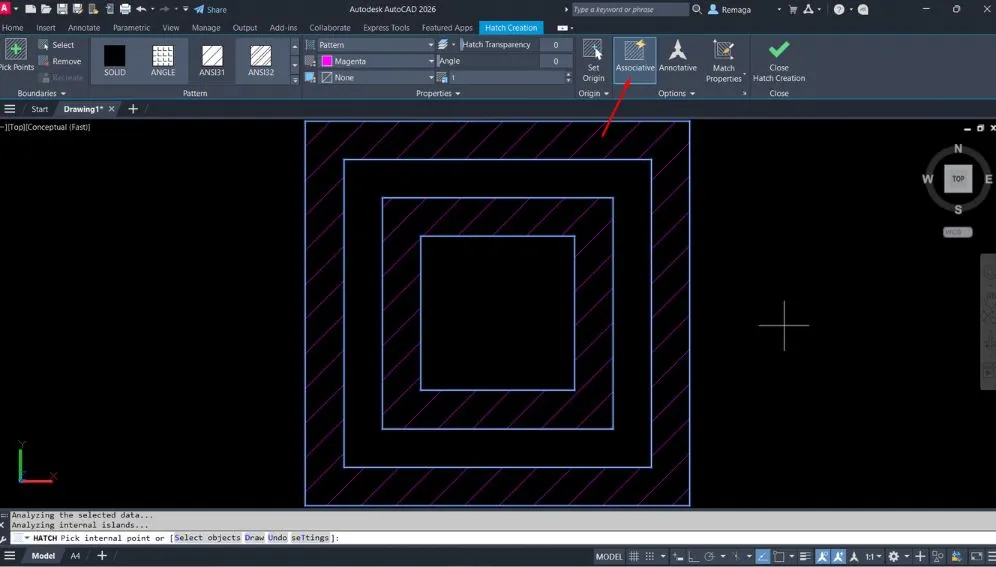
Task: Expand the Options panel arrow
Action: pos(691,94)
